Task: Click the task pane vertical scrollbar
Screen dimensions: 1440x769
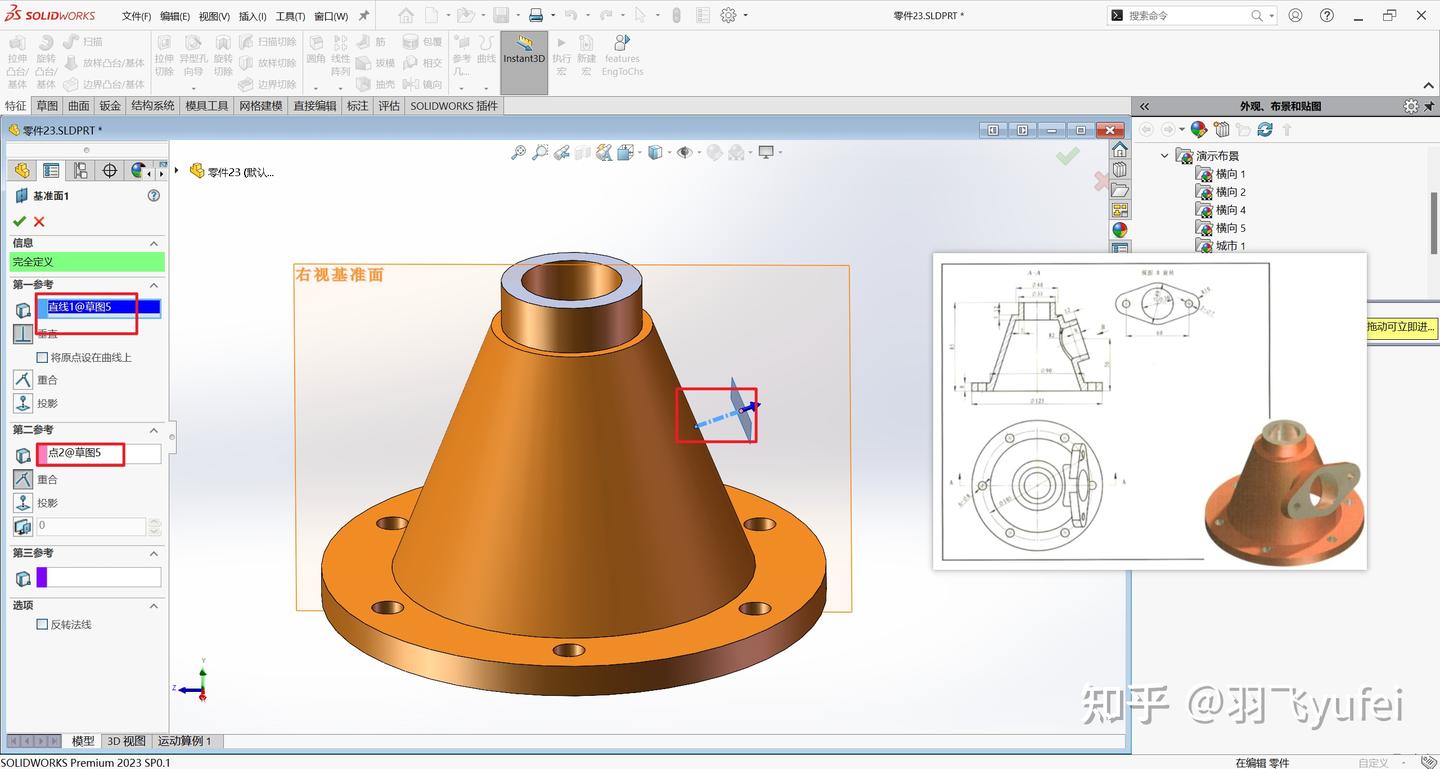Action: click(1434, 225)
